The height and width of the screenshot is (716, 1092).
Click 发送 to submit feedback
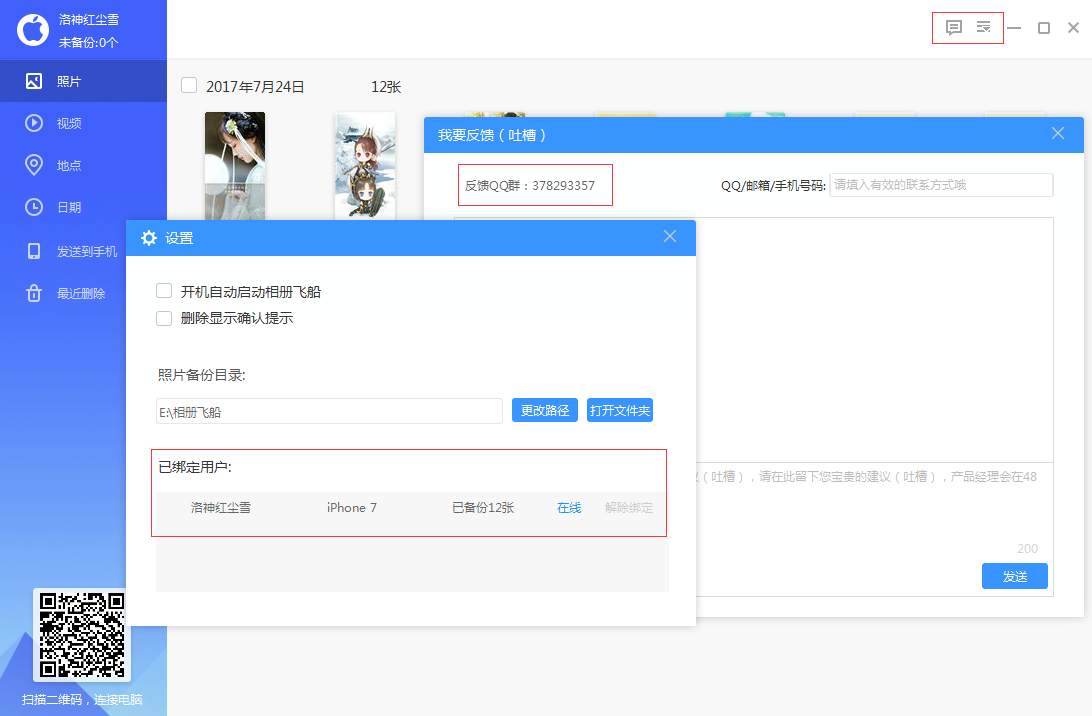1015,576
